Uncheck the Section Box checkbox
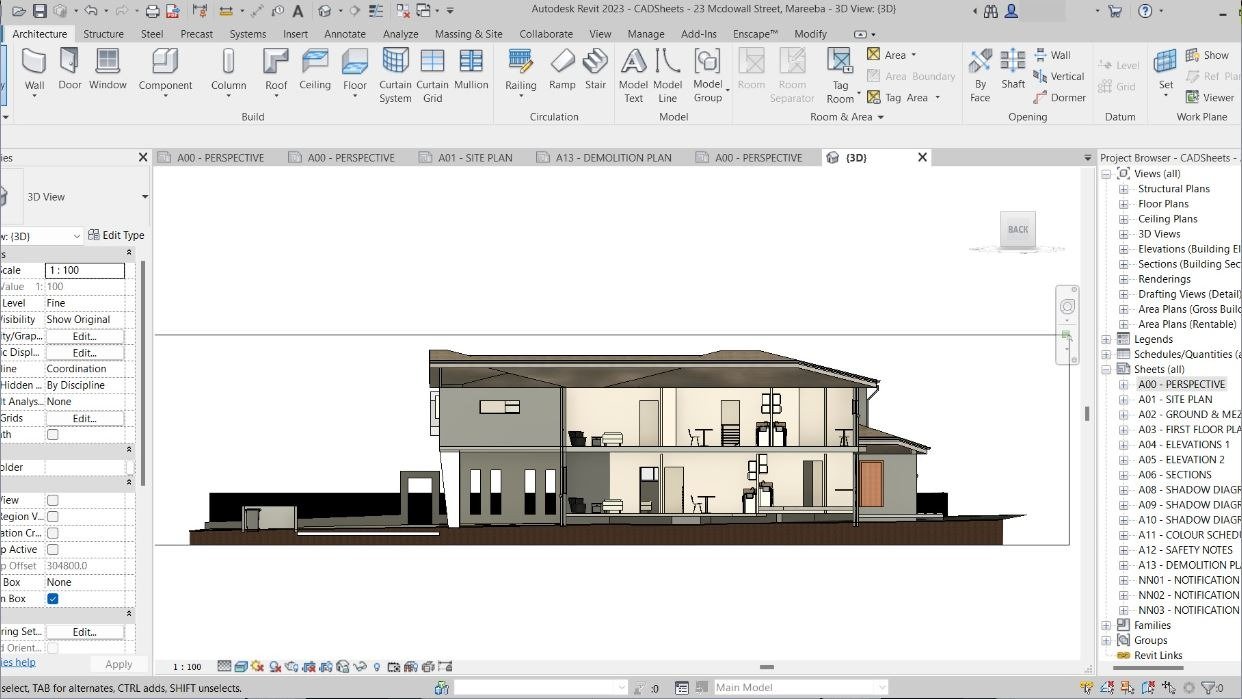Screen dimensions: 1242x699 coord(53,599)
